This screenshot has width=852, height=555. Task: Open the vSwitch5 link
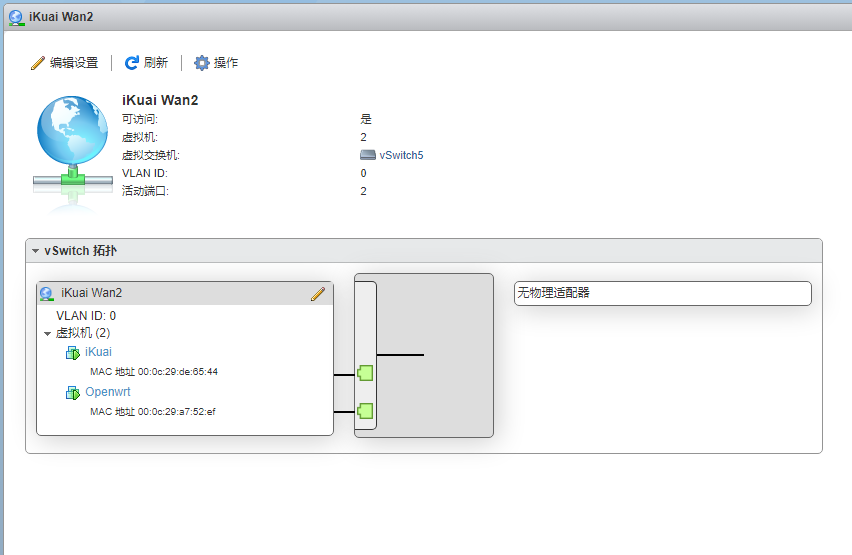[x=401, y=155]
